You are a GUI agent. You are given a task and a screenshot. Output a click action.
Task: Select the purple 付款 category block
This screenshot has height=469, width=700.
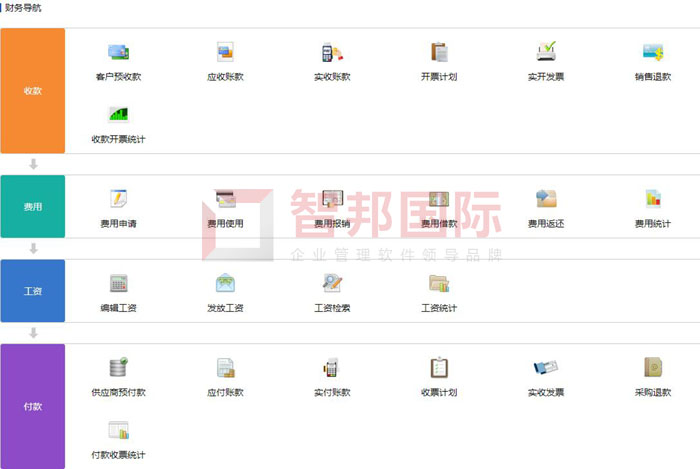(x=33, y=406)
